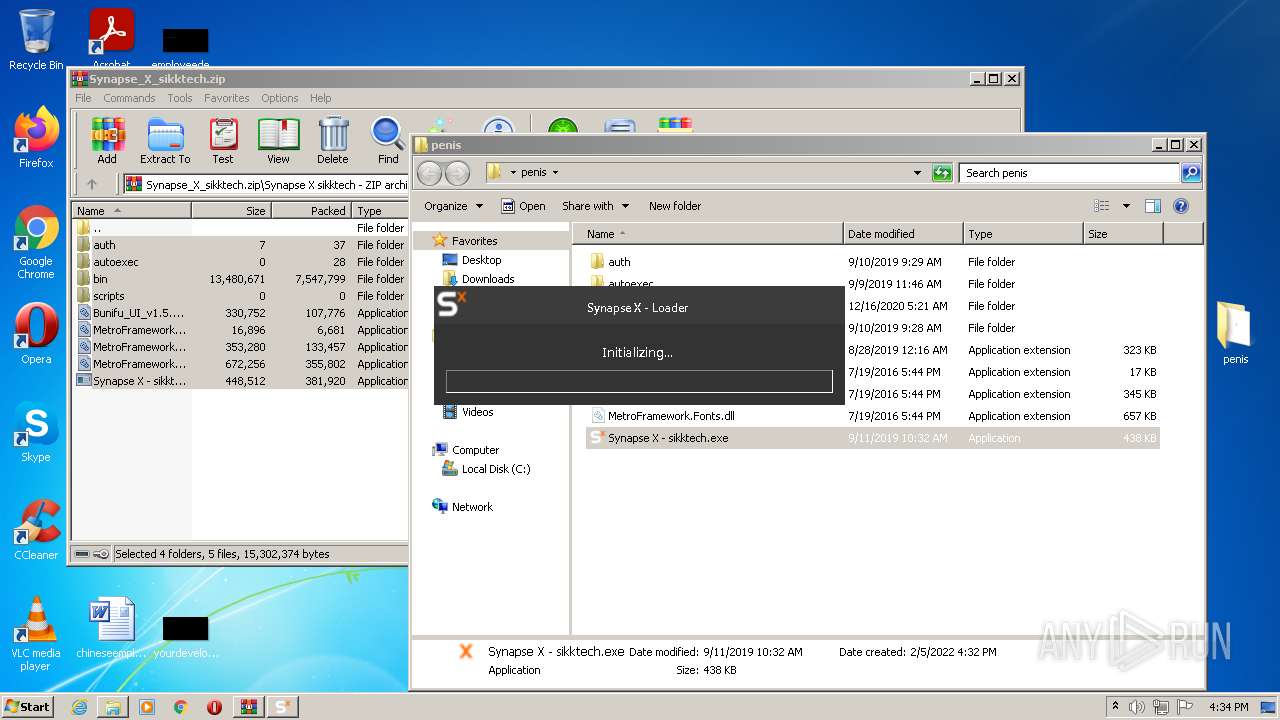1280x720 pixels.
Task: Go up one level in WinRAR
Action: click(92, 184)
